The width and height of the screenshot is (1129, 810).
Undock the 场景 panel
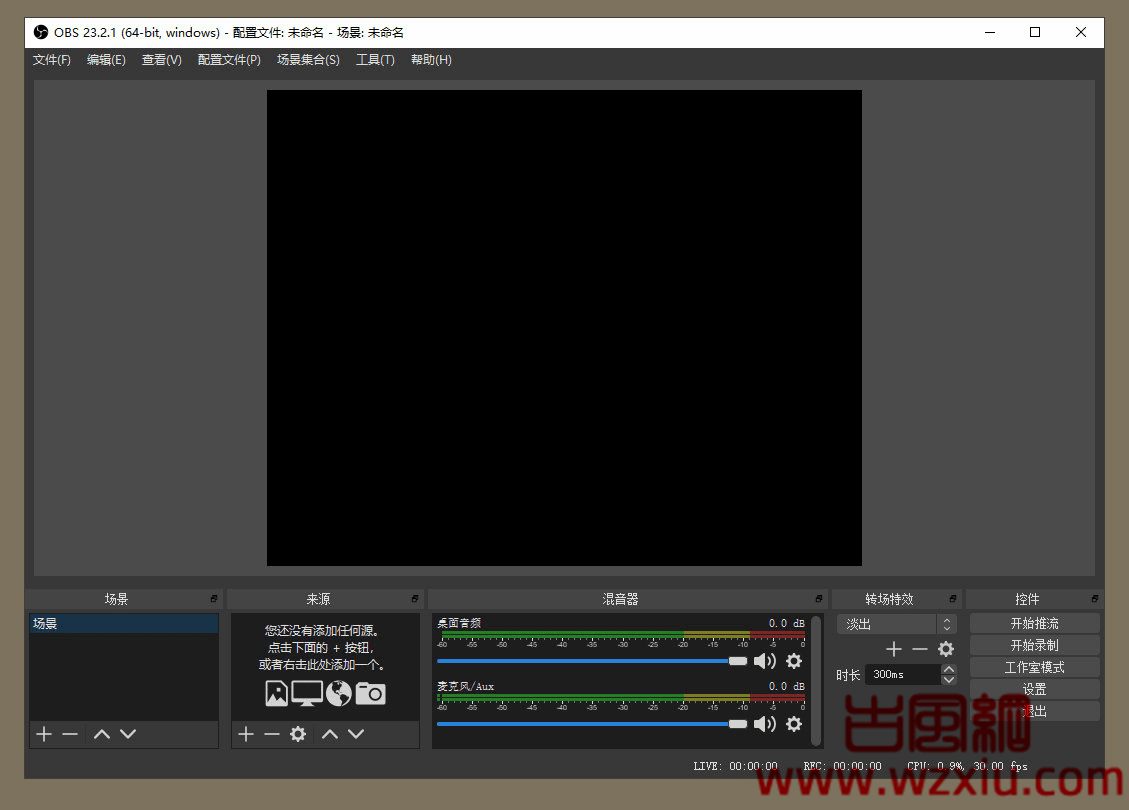click(x=214, y=598)
